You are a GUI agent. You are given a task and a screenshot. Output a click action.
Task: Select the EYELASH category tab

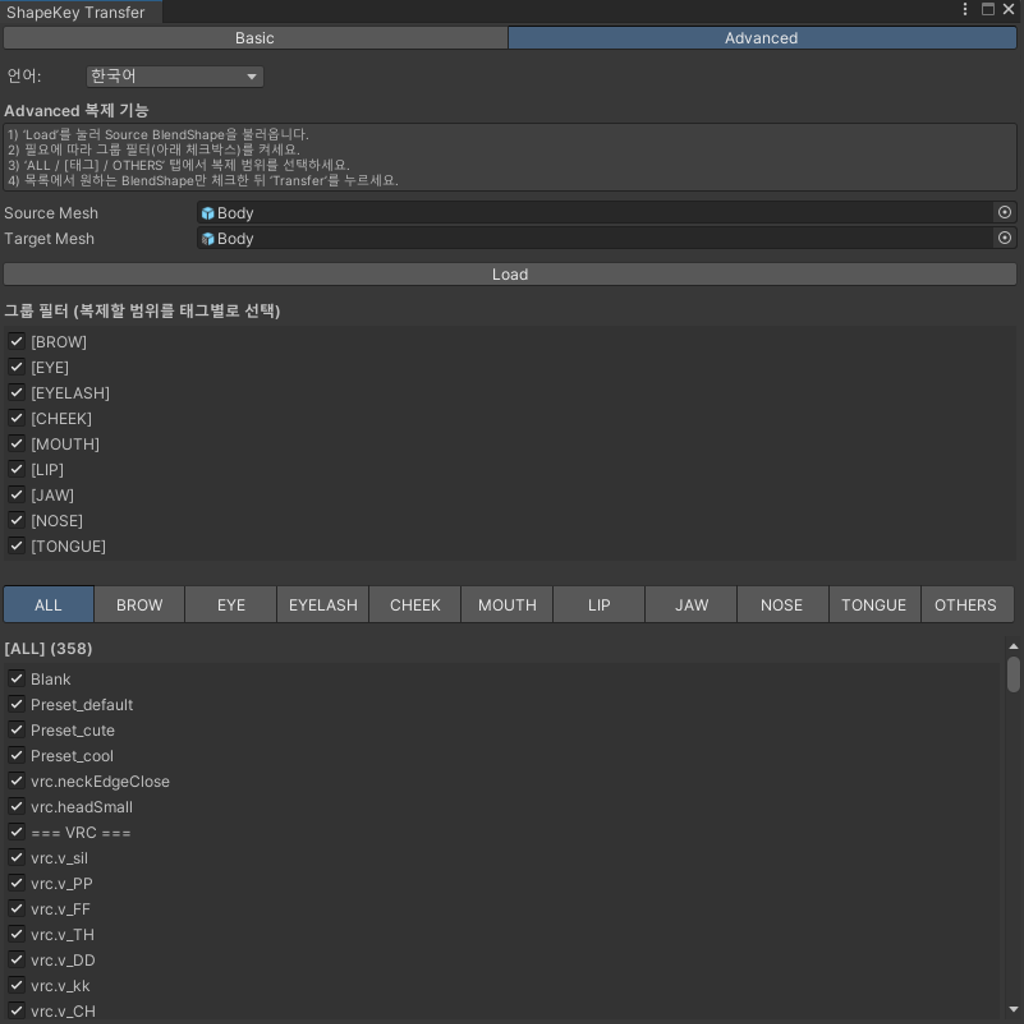pyautogui.click(x=322, y=604)
